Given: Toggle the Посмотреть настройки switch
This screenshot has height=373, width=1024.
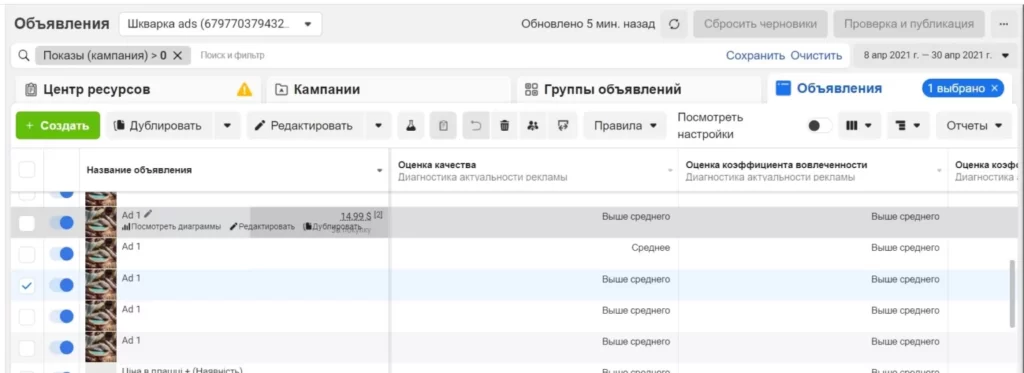Looking at the screenshot, I should (x=820, y=125).
